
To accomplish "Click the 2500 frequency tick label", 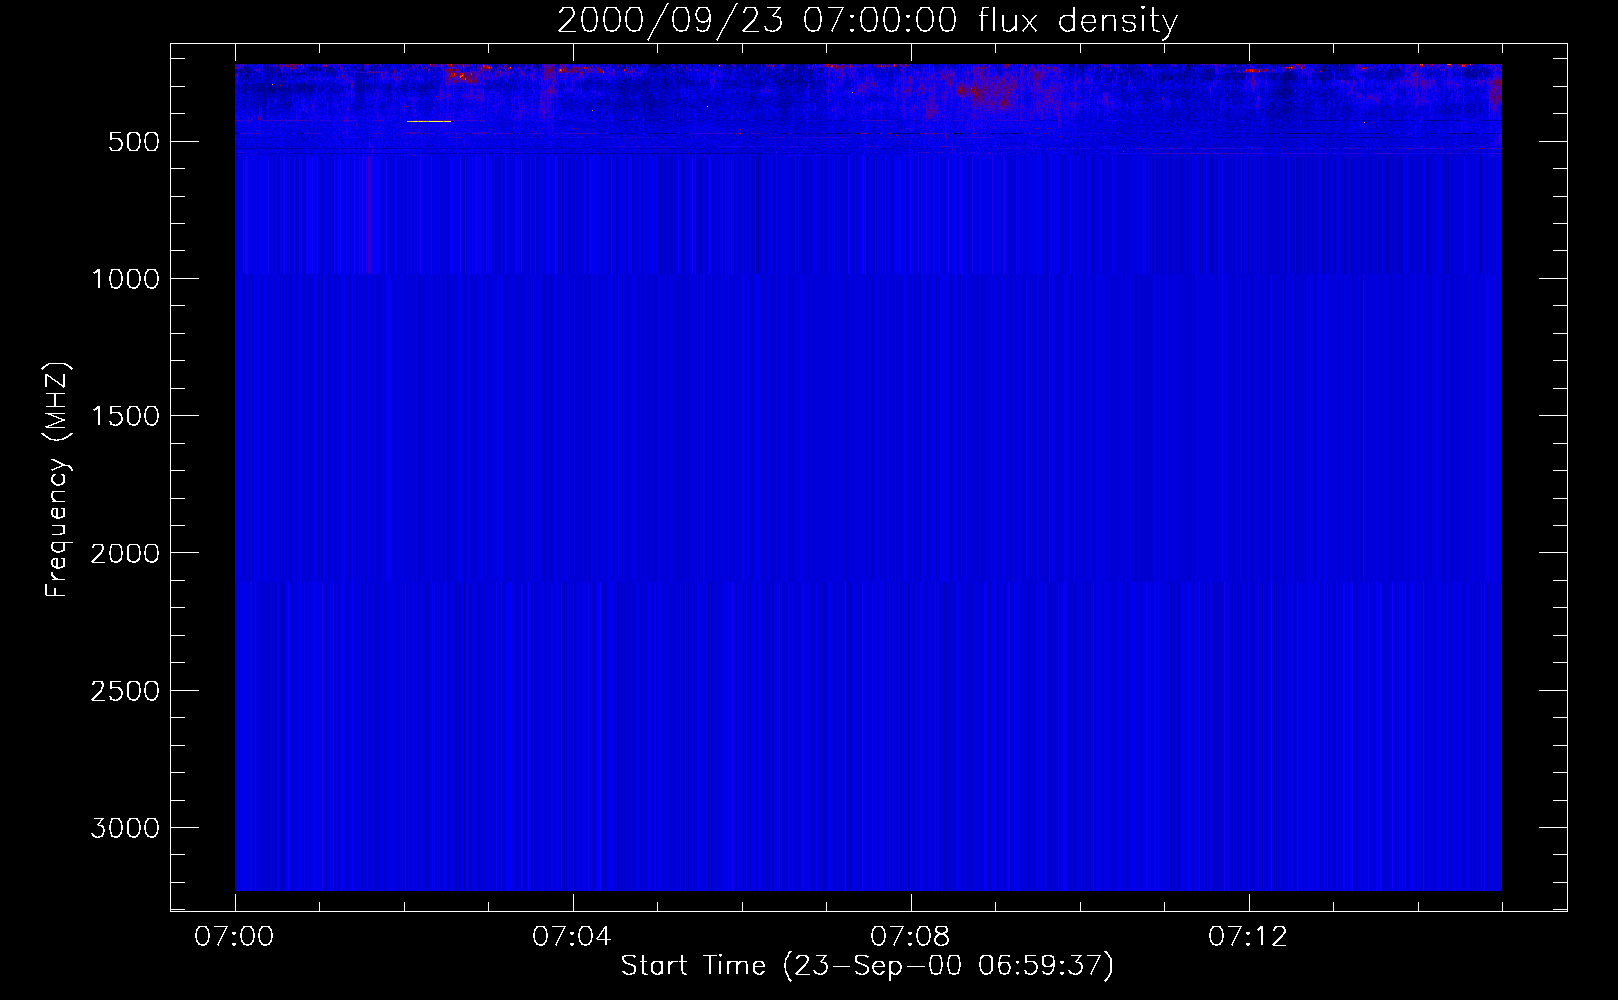I will (x=125, y=691).
